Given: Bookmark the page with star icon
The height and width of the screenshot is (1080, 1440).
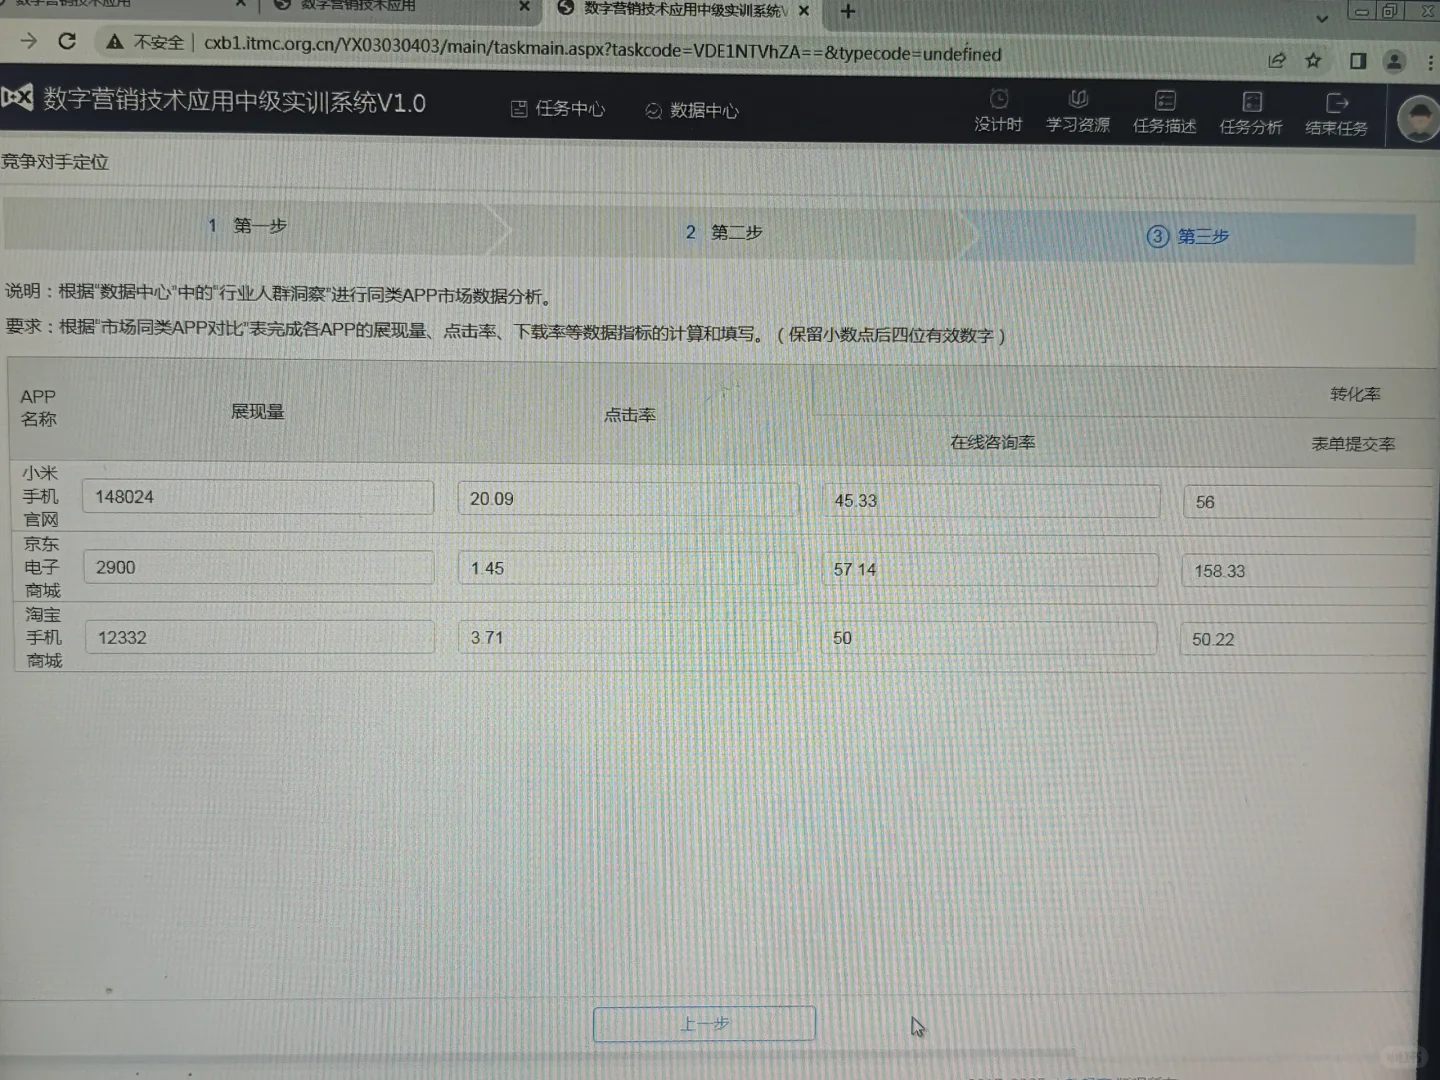Looking at the screenshot, I should point(1313,60).
